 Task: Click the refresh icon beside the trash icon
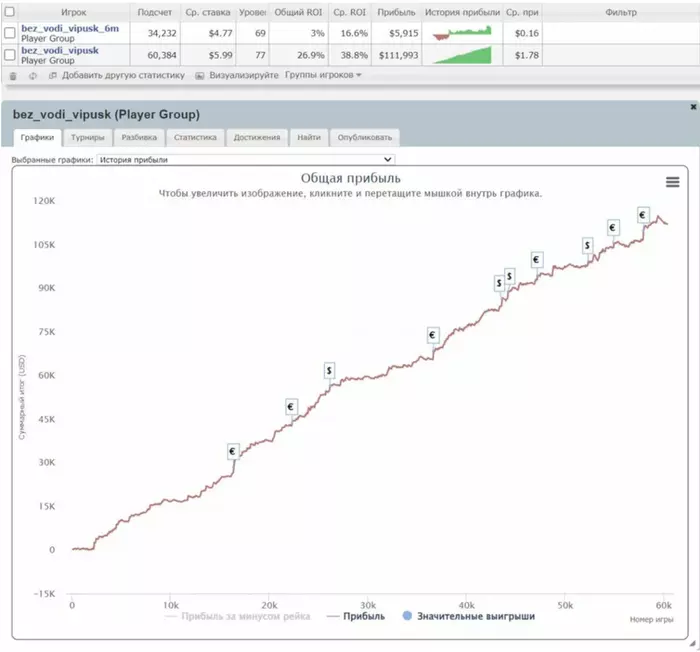pos(33,76)
